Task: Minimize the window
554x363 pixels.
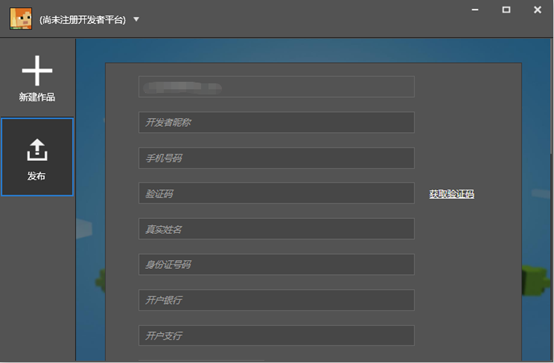Action: [475, 10]
